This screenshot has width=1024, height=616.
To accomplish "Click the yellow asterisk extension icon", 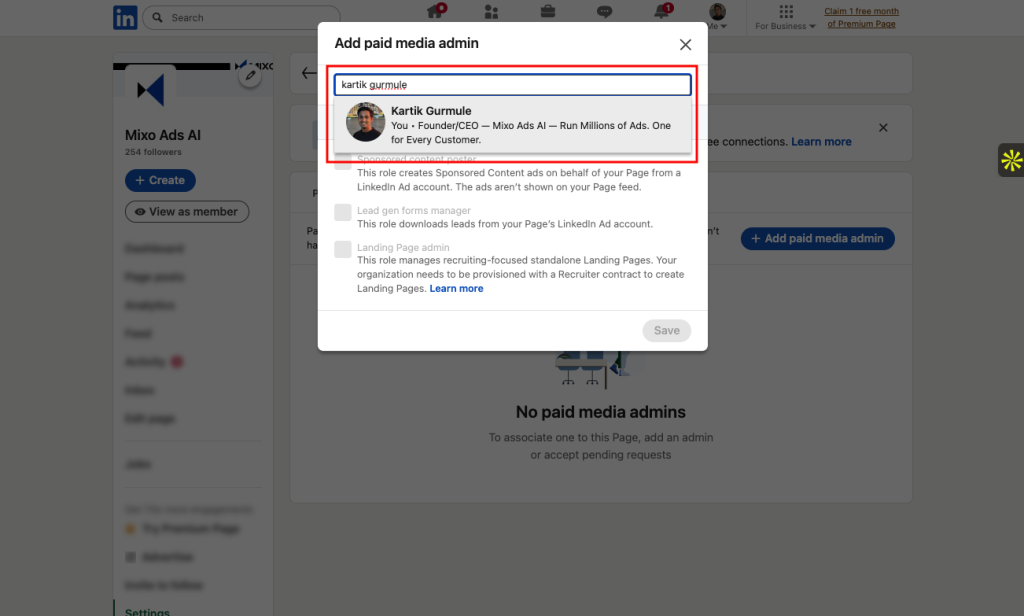I will pyautogui.click(x=1011, y=160).
